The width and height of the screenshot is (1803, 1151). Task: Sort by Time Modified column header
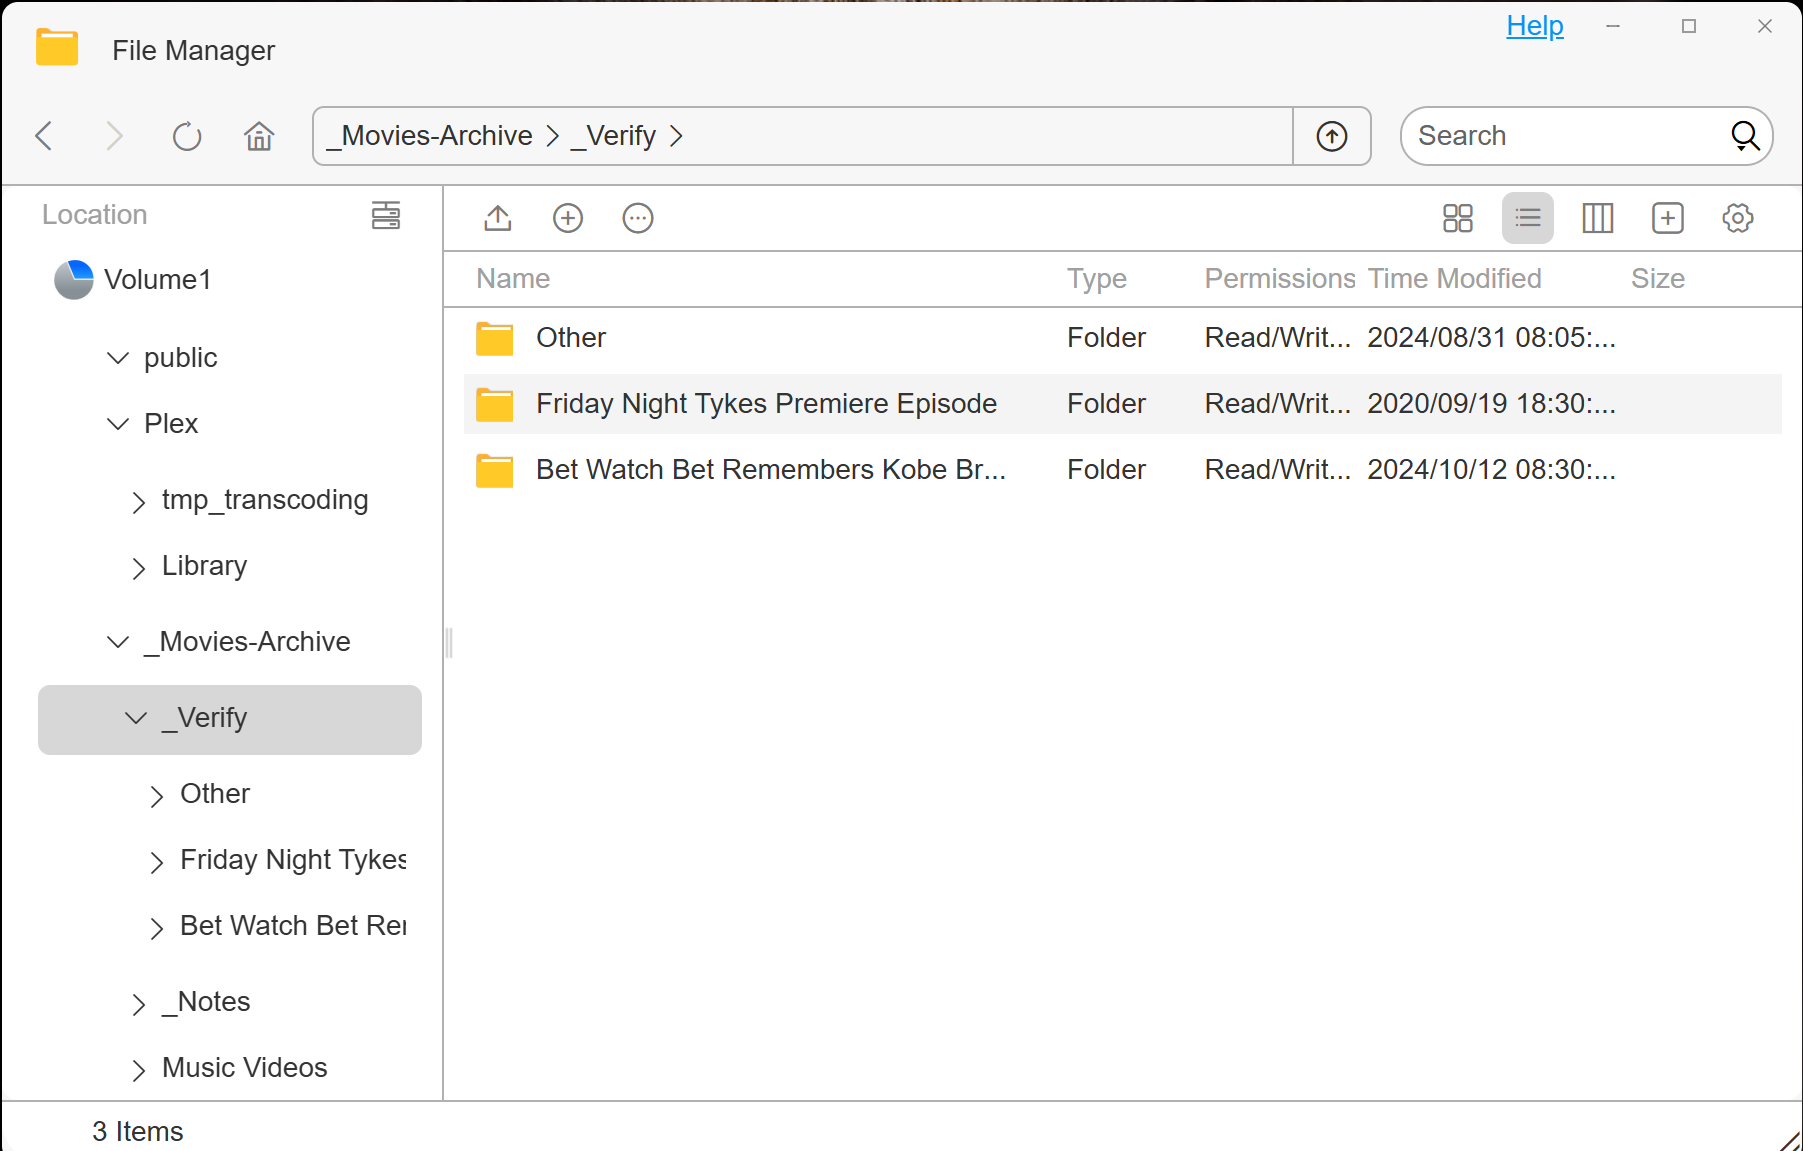[x=1455, y=279]
